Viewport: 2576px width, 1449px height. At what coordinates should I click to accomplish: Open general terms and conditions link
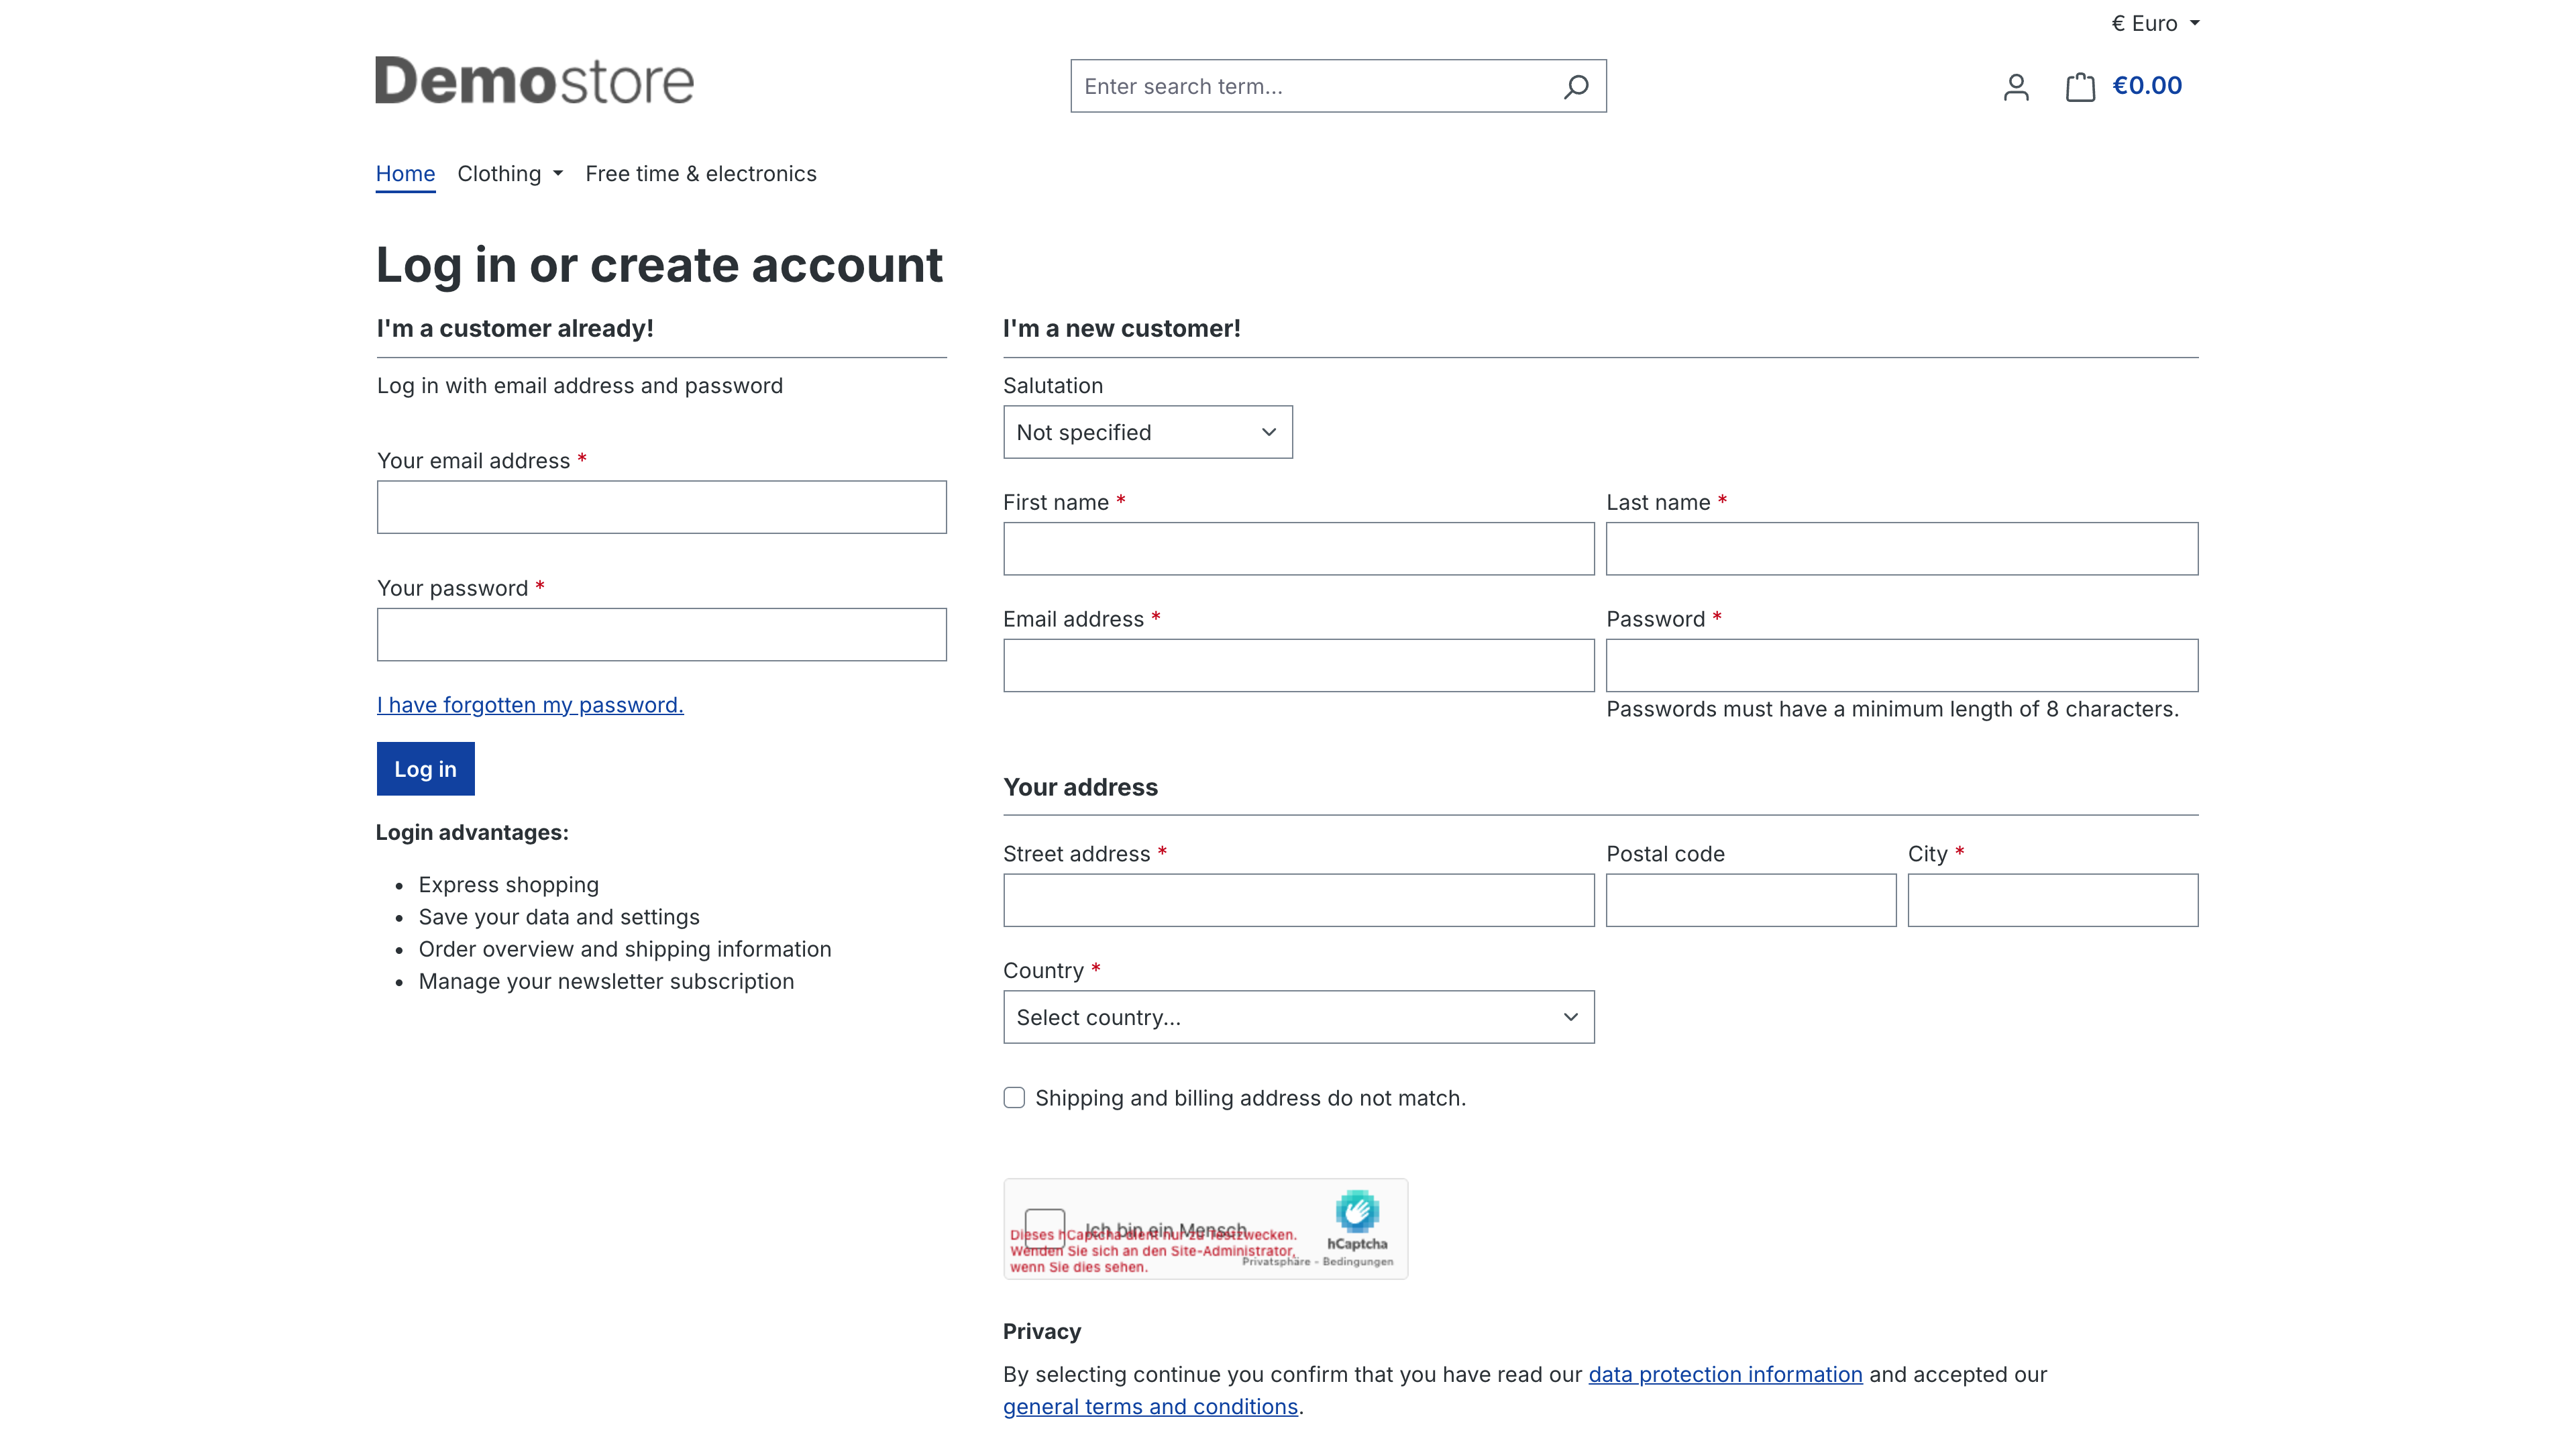pyautogui.click(x=1150, y=1406)
